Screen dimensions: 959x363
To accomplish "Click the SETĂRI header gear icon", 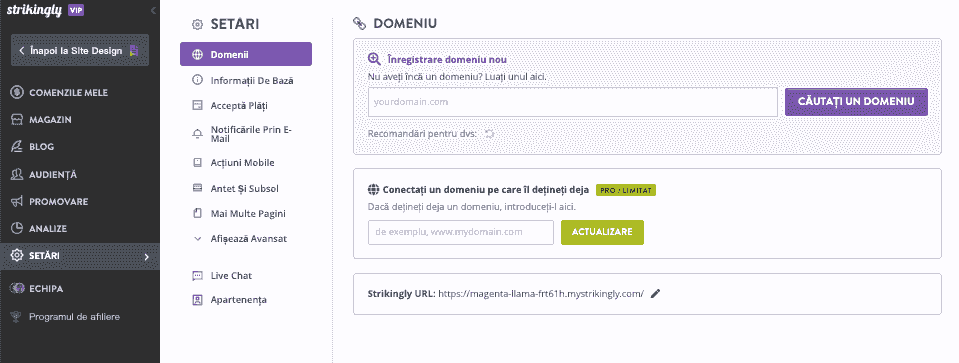I will click(x=197, y=24).
